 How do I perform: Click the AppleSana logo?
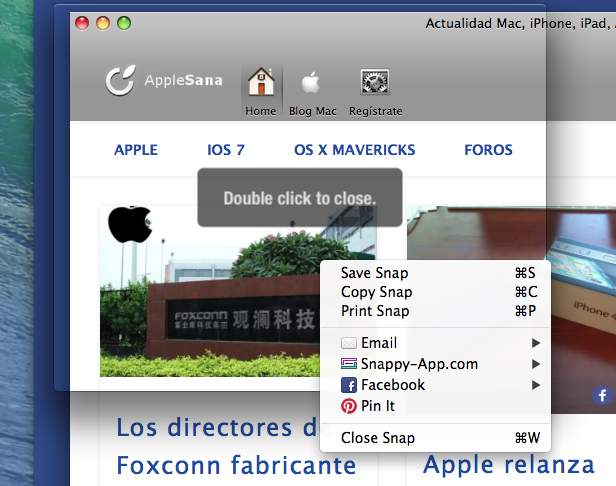point(164,80)
